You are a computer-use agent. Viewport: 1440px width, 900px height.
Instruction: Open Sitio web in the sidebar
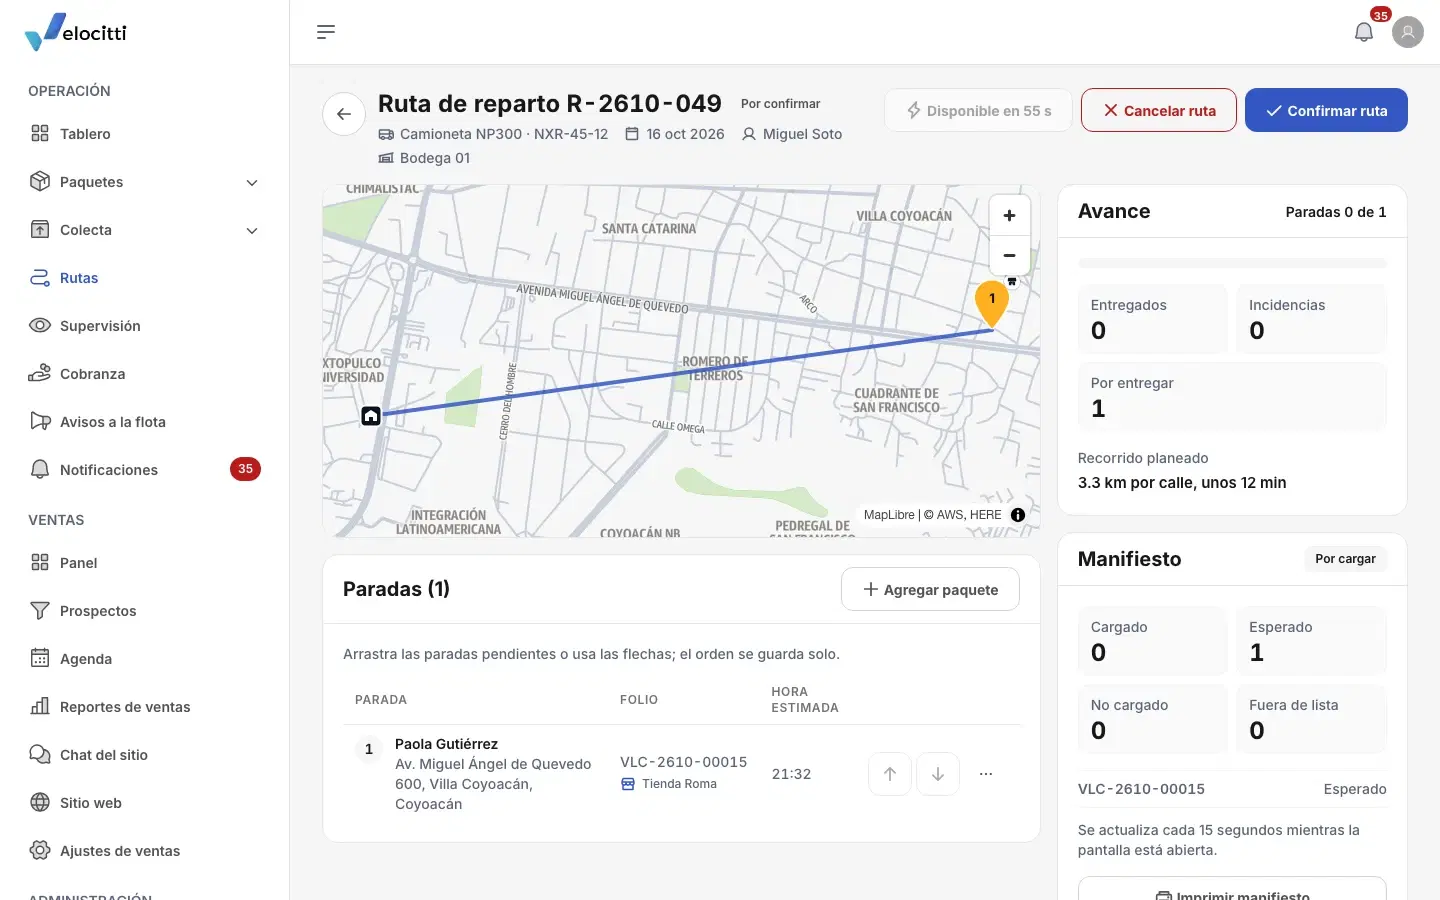pos(145,803)
